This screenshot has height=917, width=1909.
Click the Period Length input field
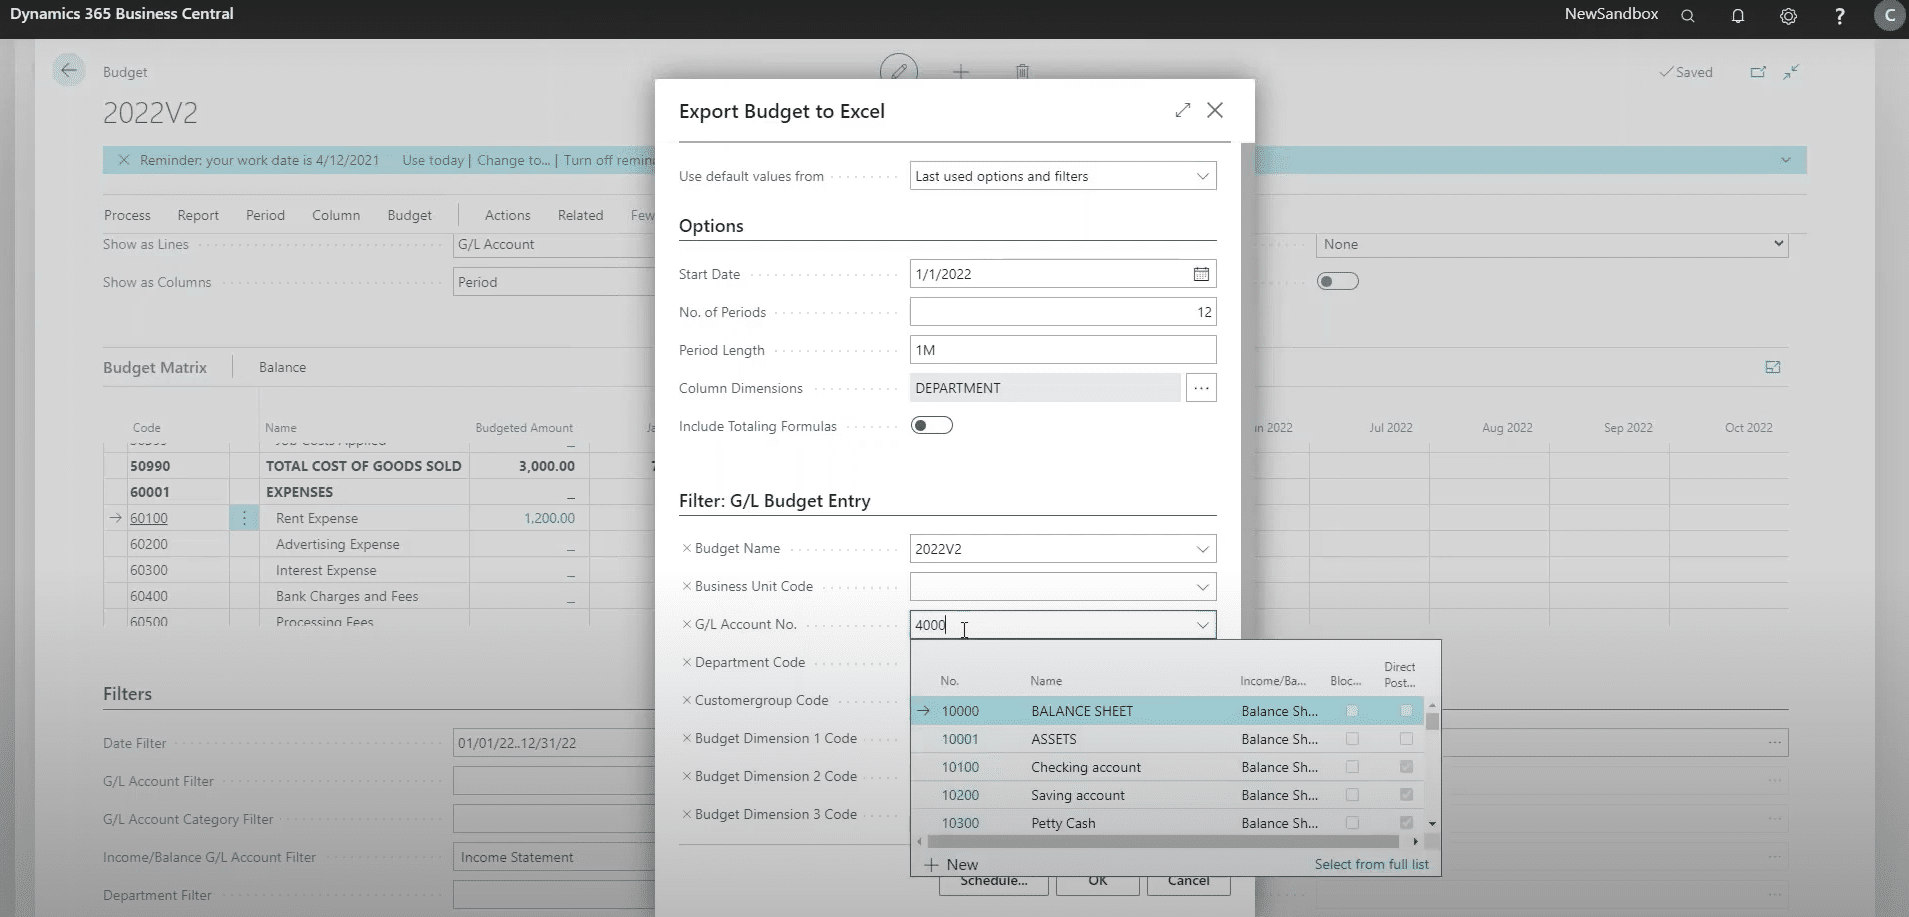point(1062,350)
